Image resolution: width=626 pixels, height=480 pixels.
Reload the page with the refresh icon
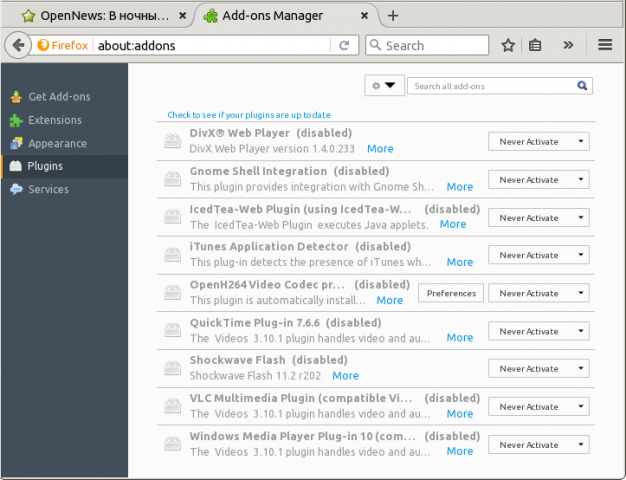[x=344, y=45]
